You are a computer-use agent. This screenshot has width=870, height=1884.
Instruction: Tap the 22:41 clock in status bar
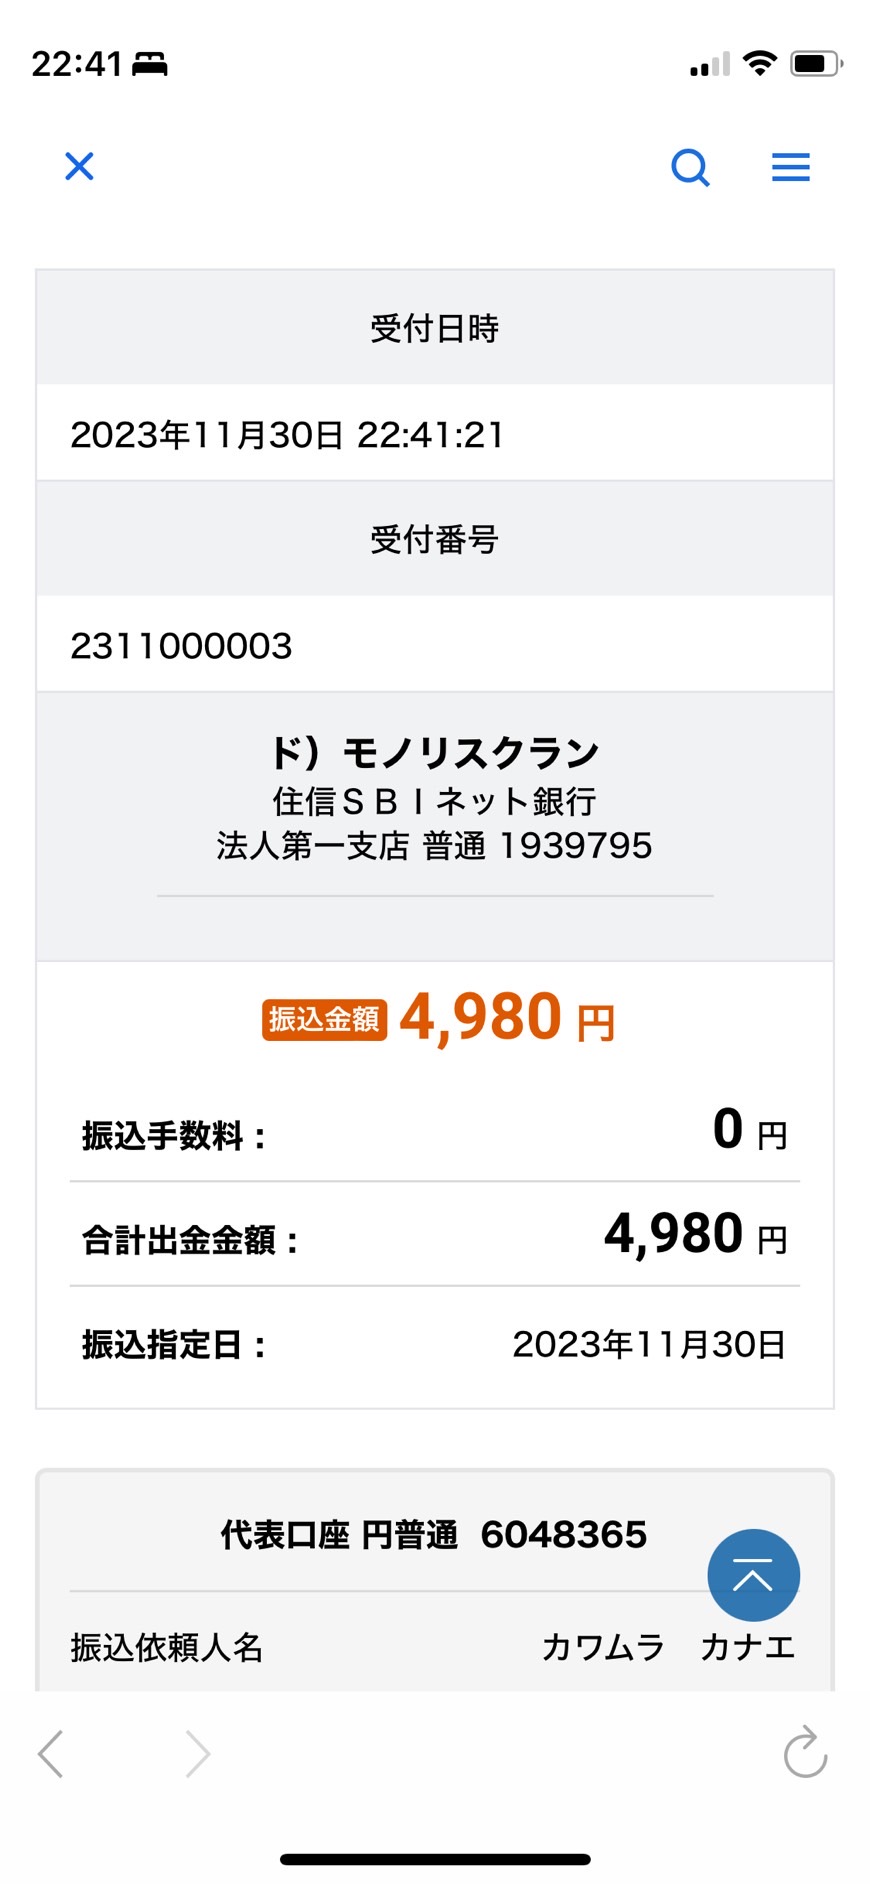(77, 64)
